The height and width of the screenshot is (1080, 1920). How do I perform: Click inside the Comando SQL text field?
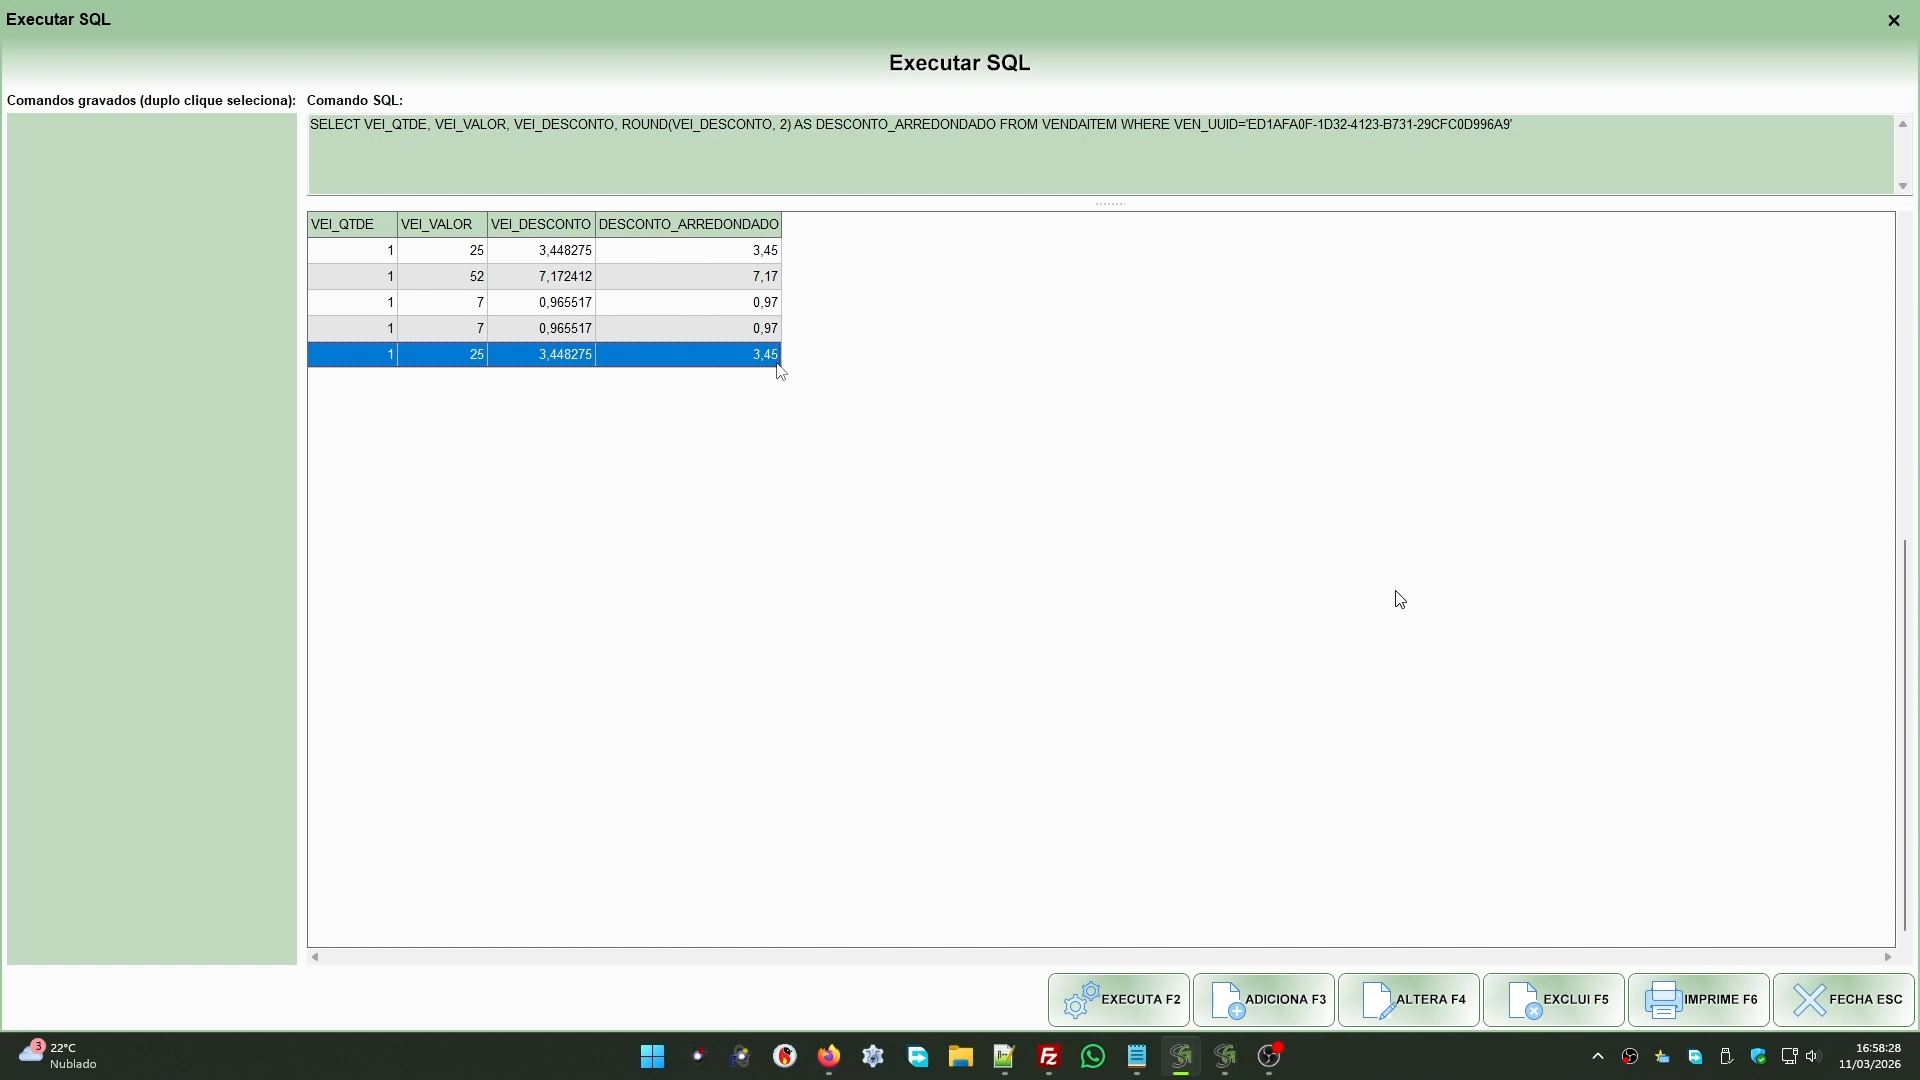[x=1100, y=155]
